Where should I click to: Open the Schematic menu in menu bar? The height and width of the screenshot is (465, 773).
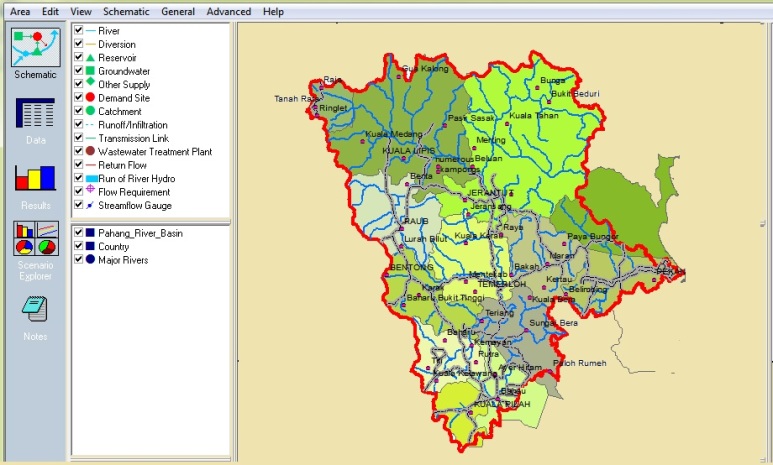click(126, 11)
